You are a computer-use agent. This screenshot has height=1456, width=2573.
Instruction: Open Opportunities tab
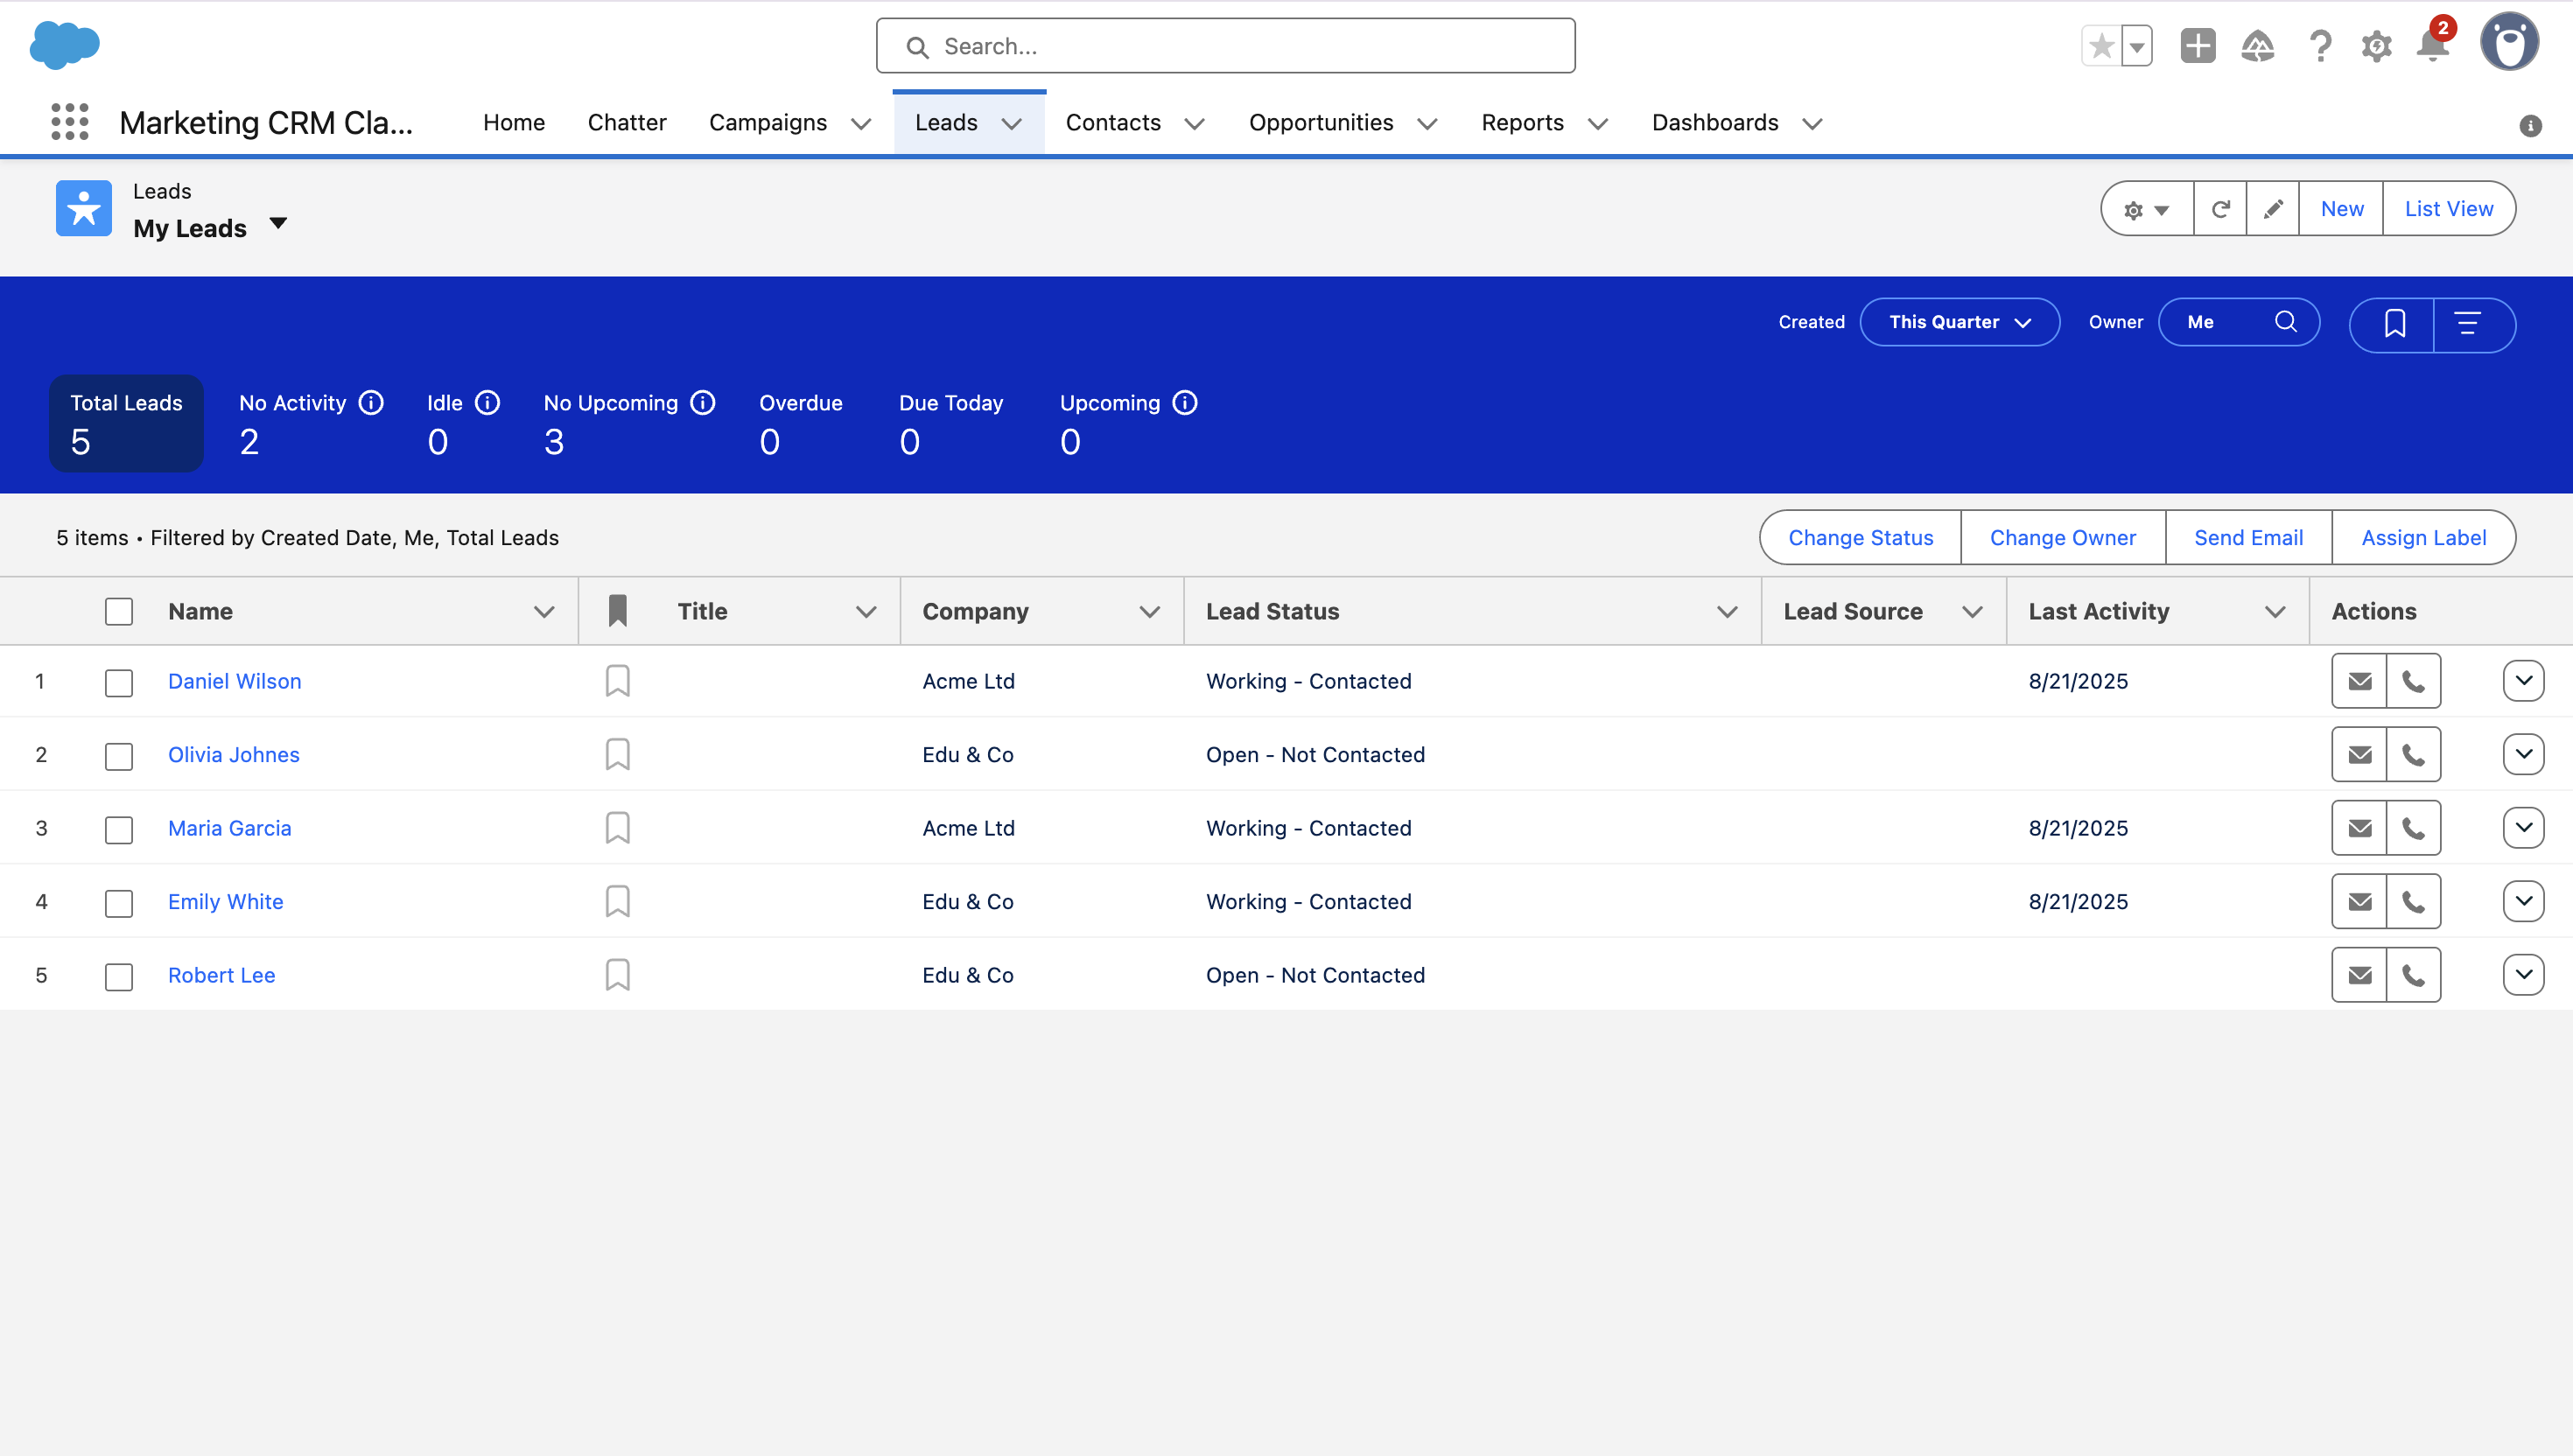1321,122
